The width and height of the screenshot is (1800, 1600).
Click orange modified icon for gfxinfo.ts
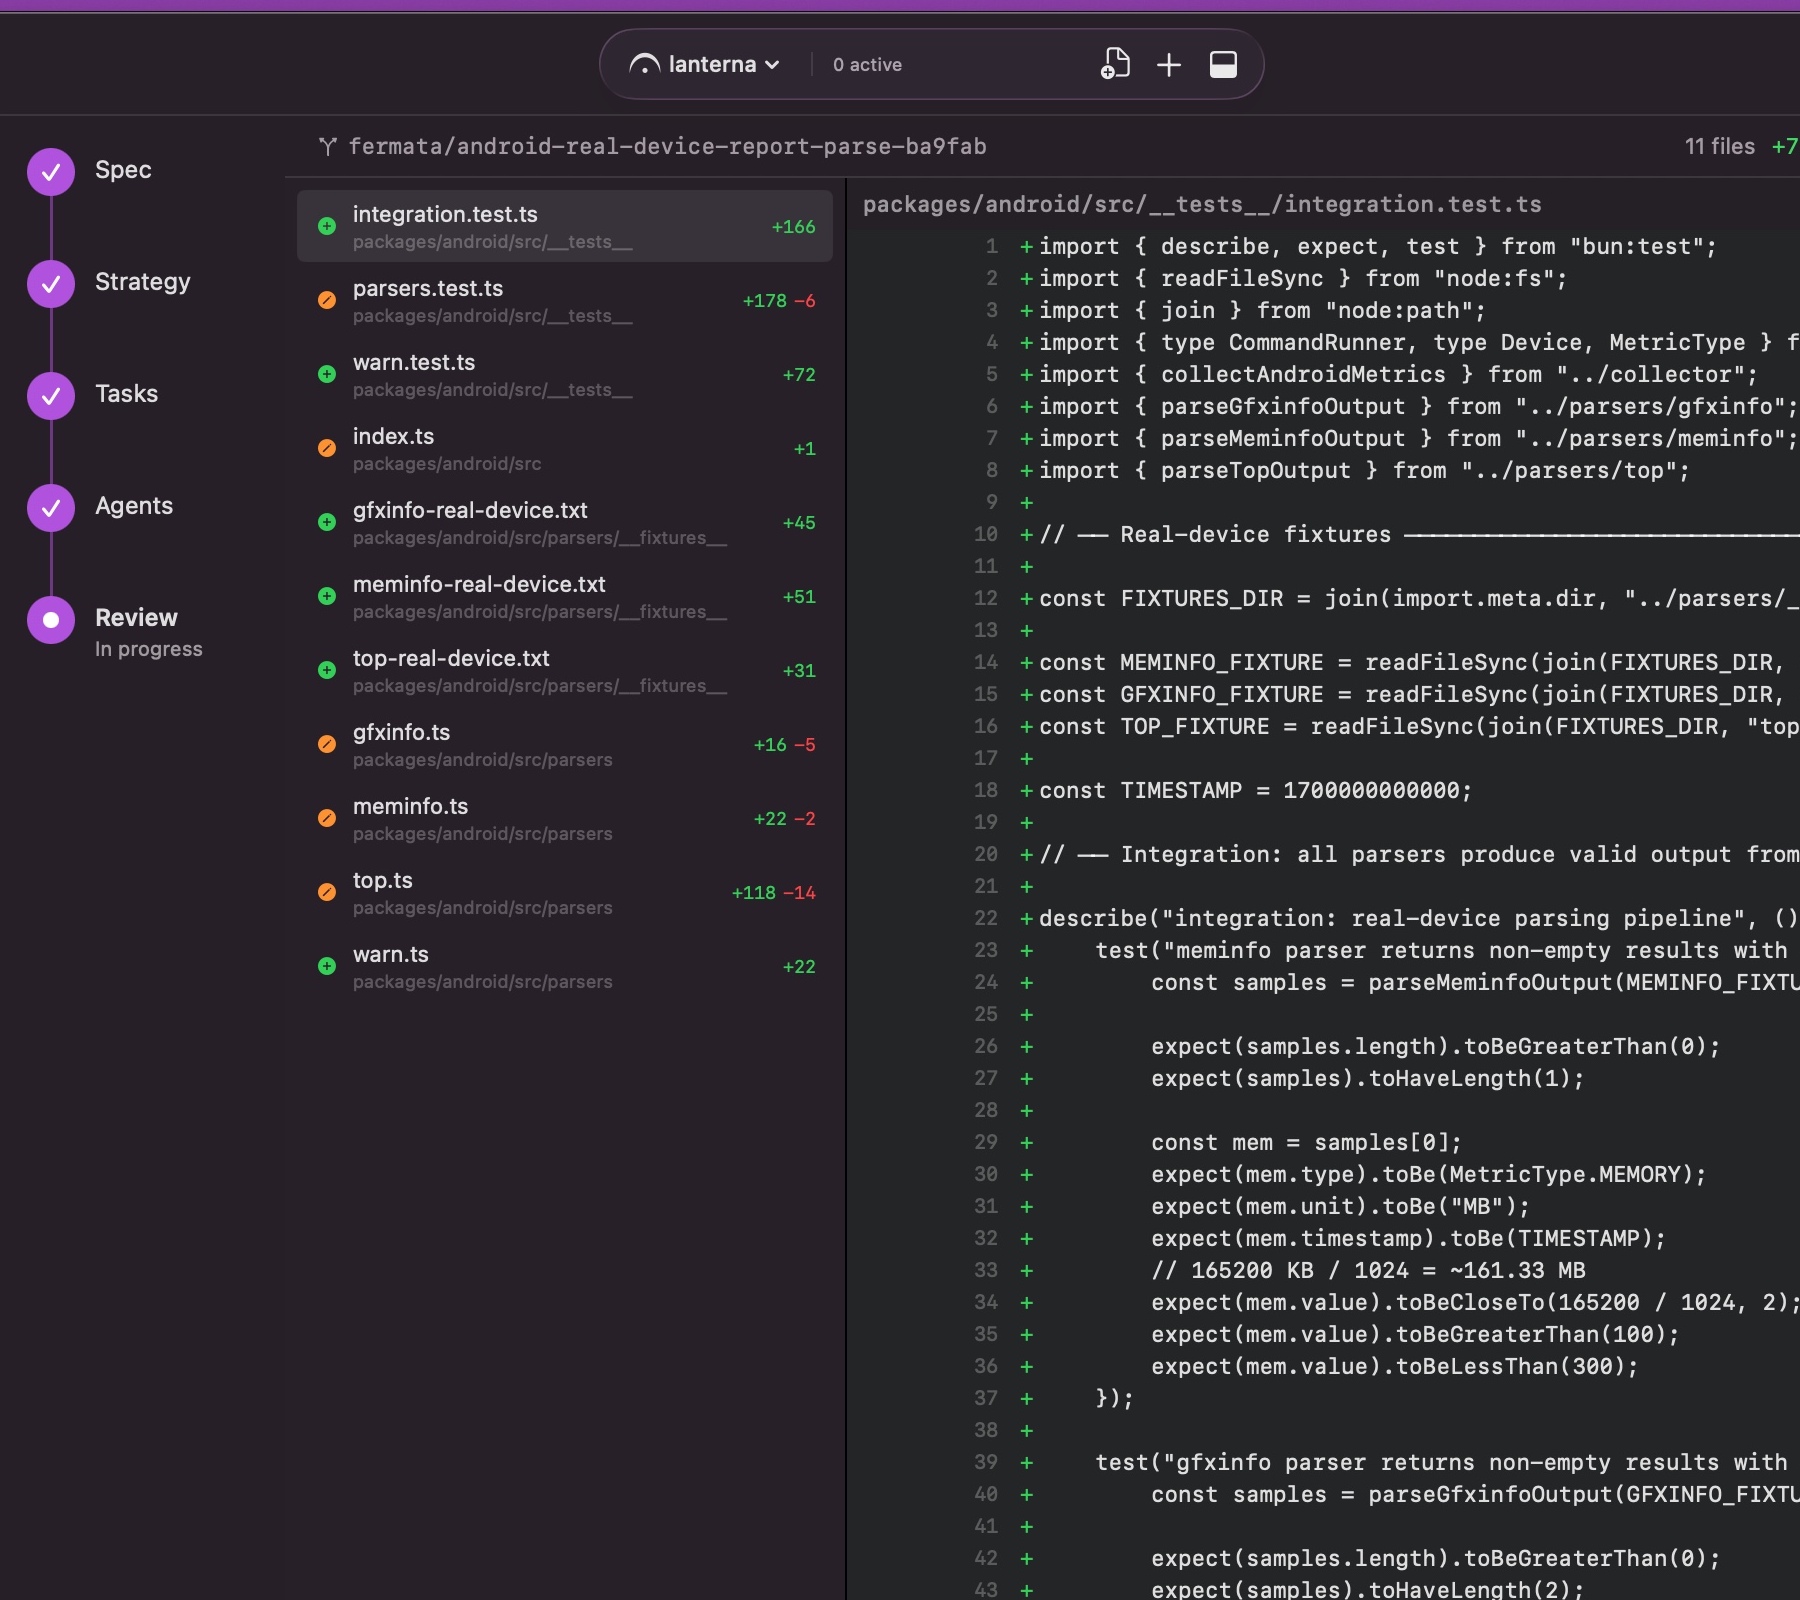[327, 744]
